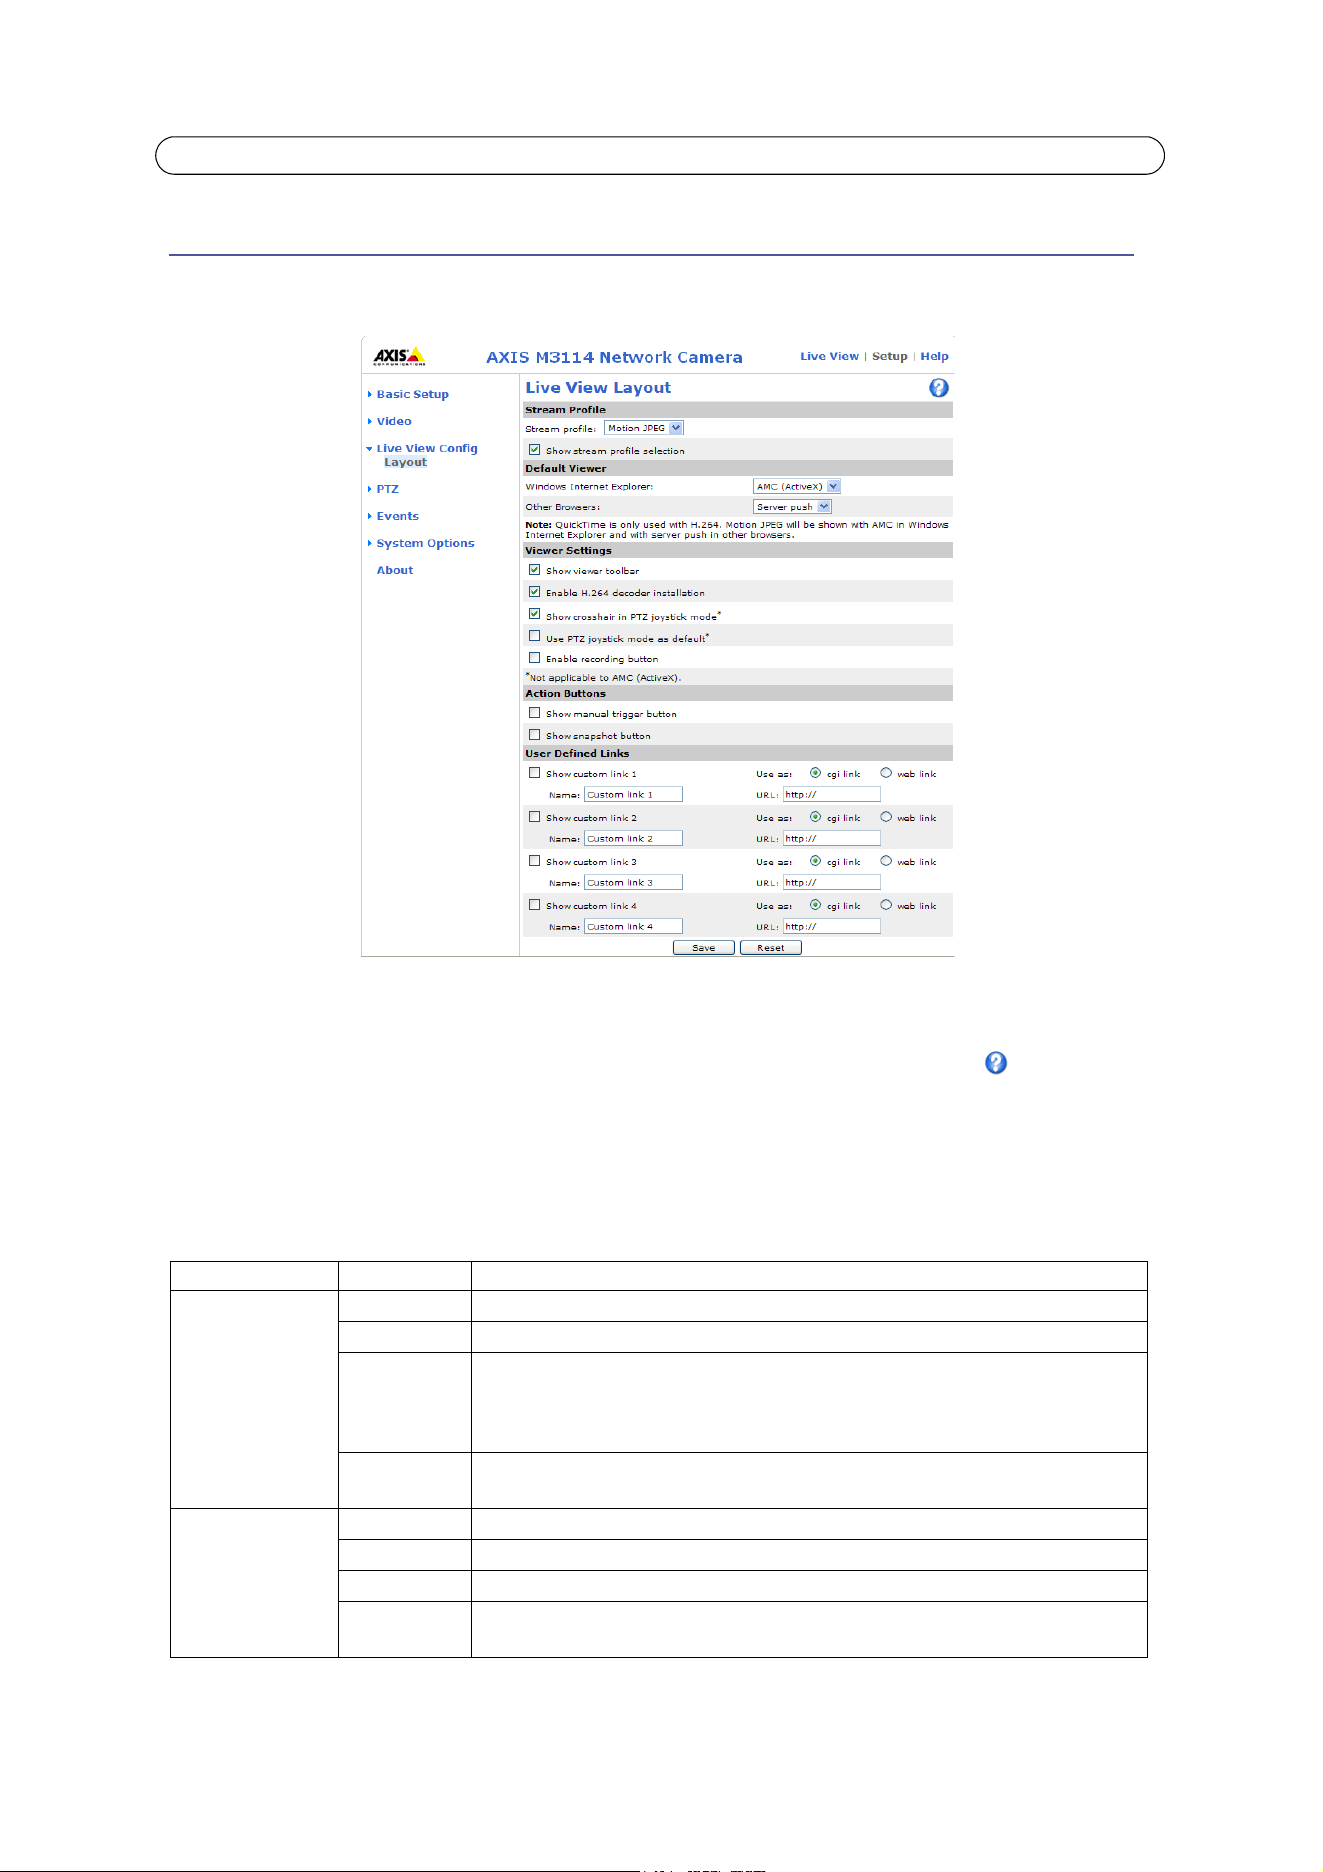Toggle Enable H.264 decoder installation checkbox
1323x1872 pixels.
point(535,592)
